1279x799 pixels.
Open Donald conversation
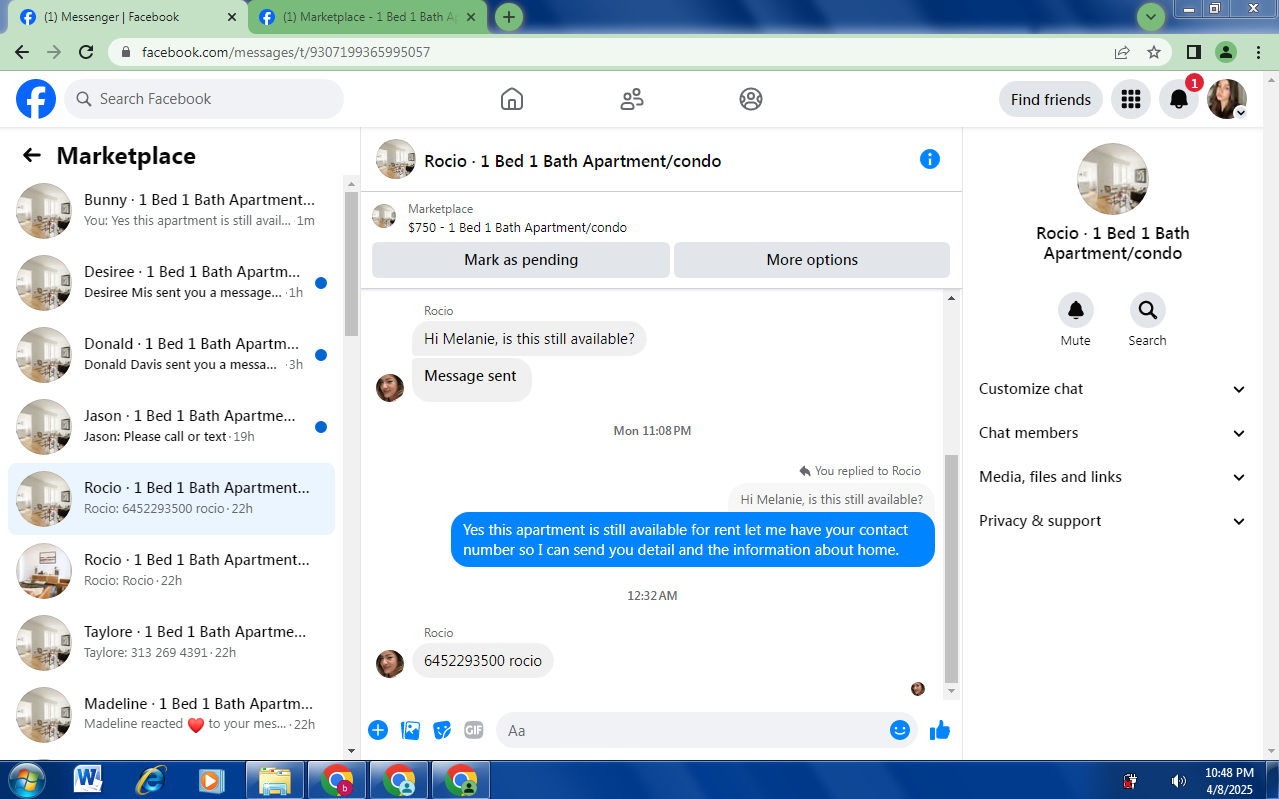click(171, 355)
